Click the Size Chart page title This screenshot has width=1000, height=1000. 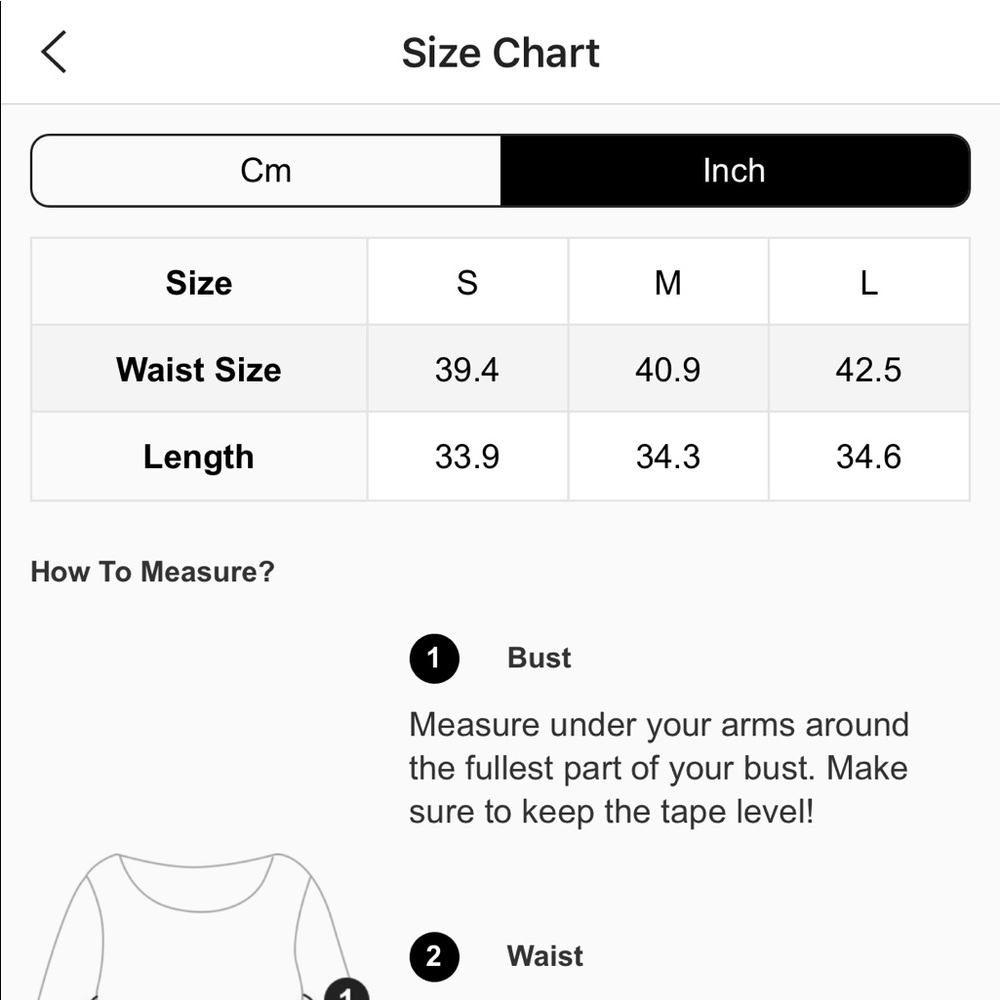click(x=500, y=53)
